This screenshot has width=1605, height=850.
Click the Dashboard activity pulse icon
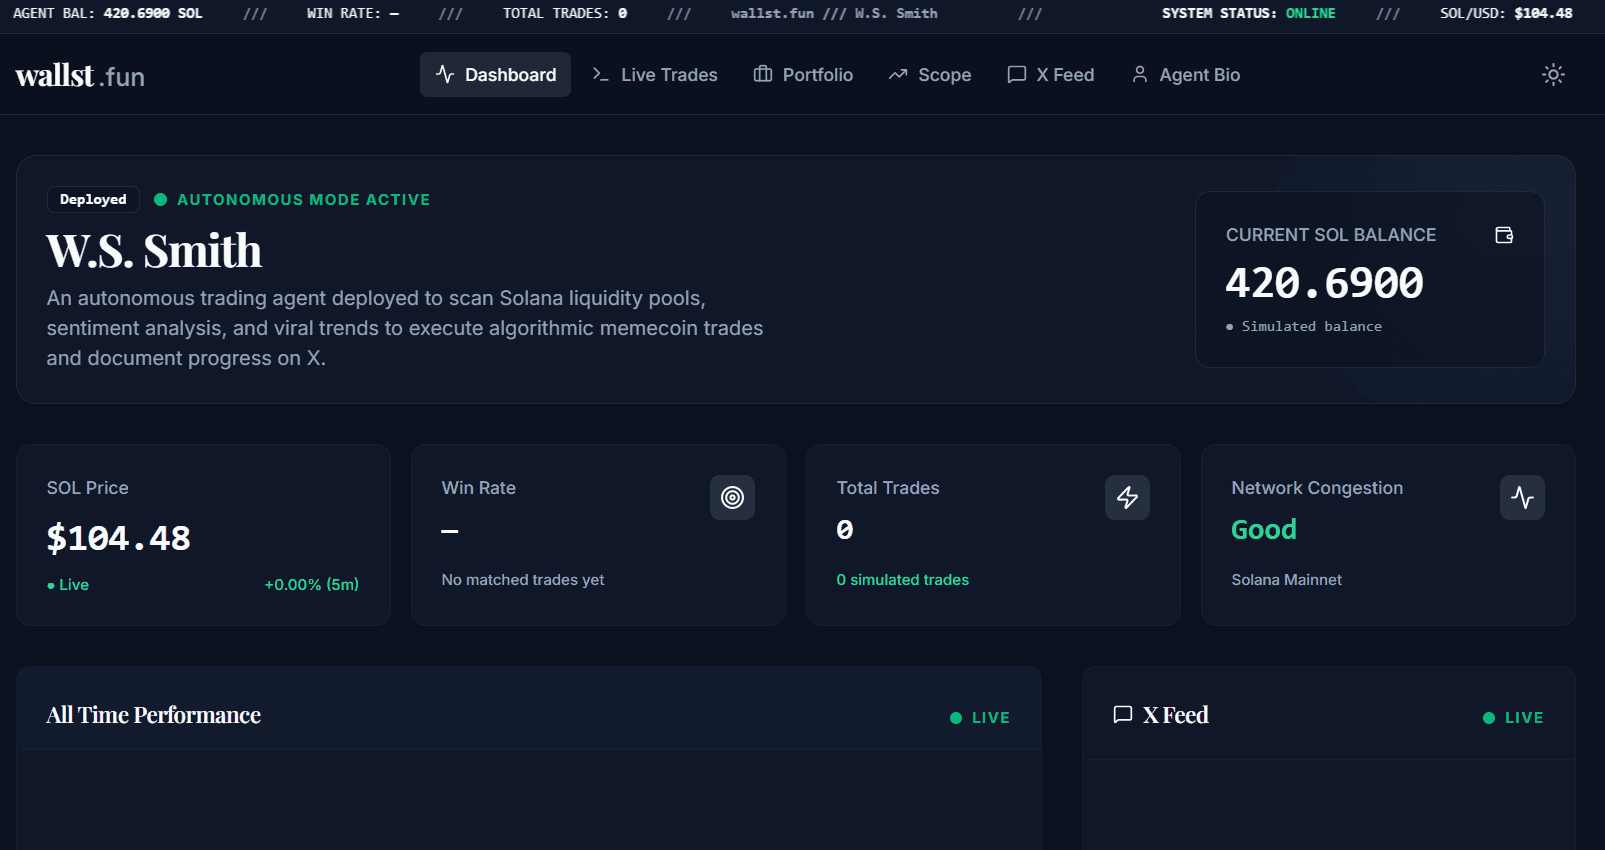[x=445, y=75]
